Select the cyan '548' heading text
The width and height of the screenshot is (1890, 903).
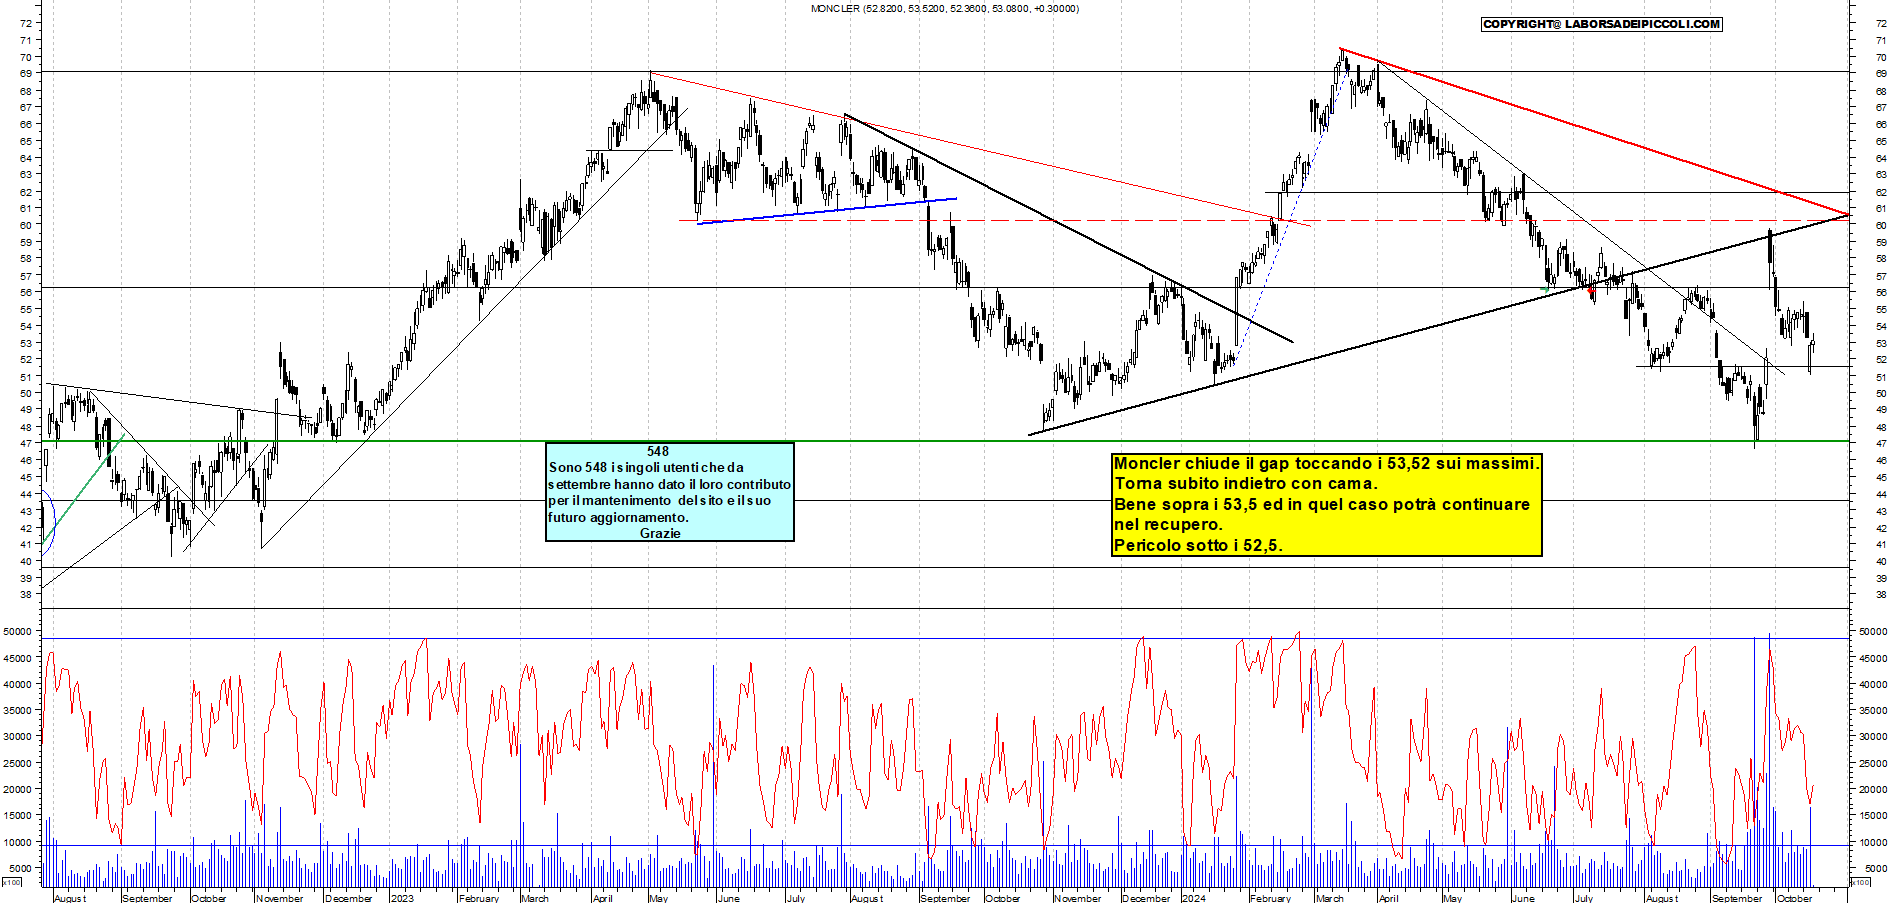point(658,451)
